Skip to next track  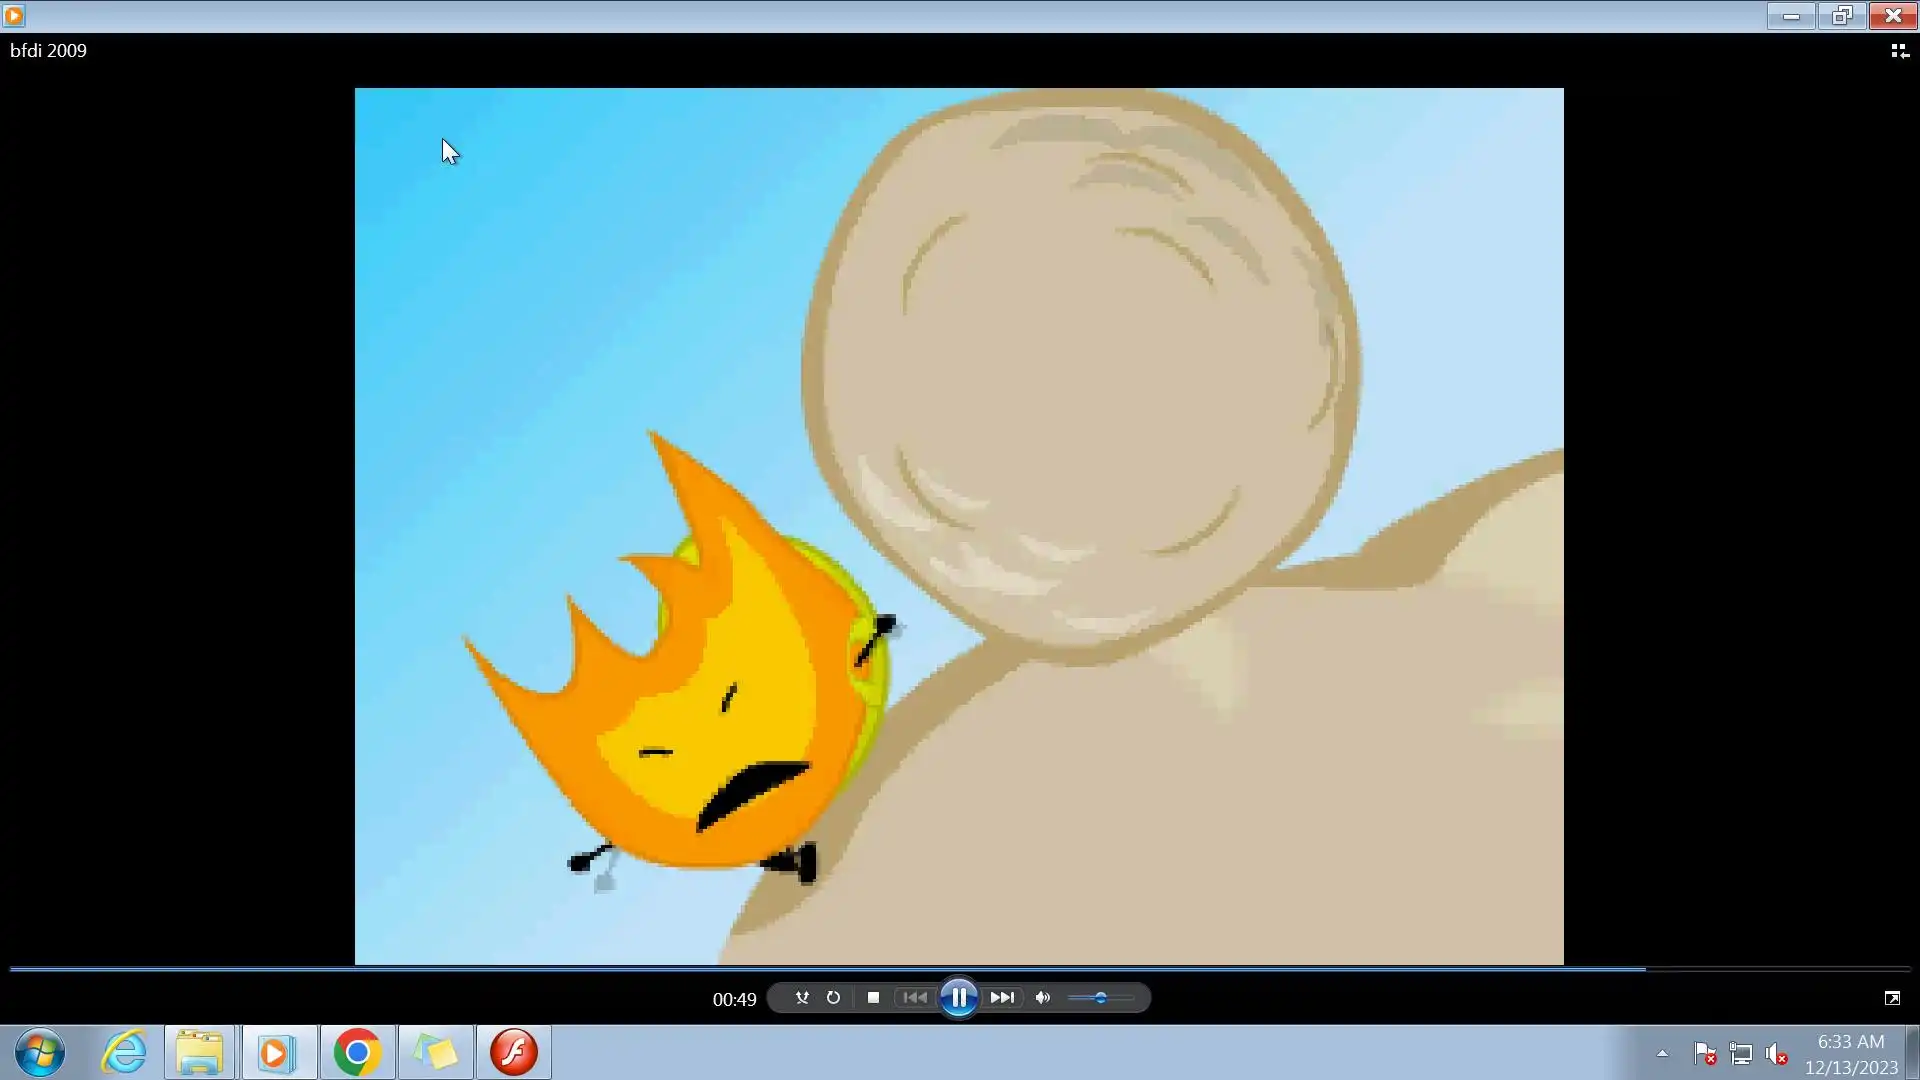(1002, 998)
